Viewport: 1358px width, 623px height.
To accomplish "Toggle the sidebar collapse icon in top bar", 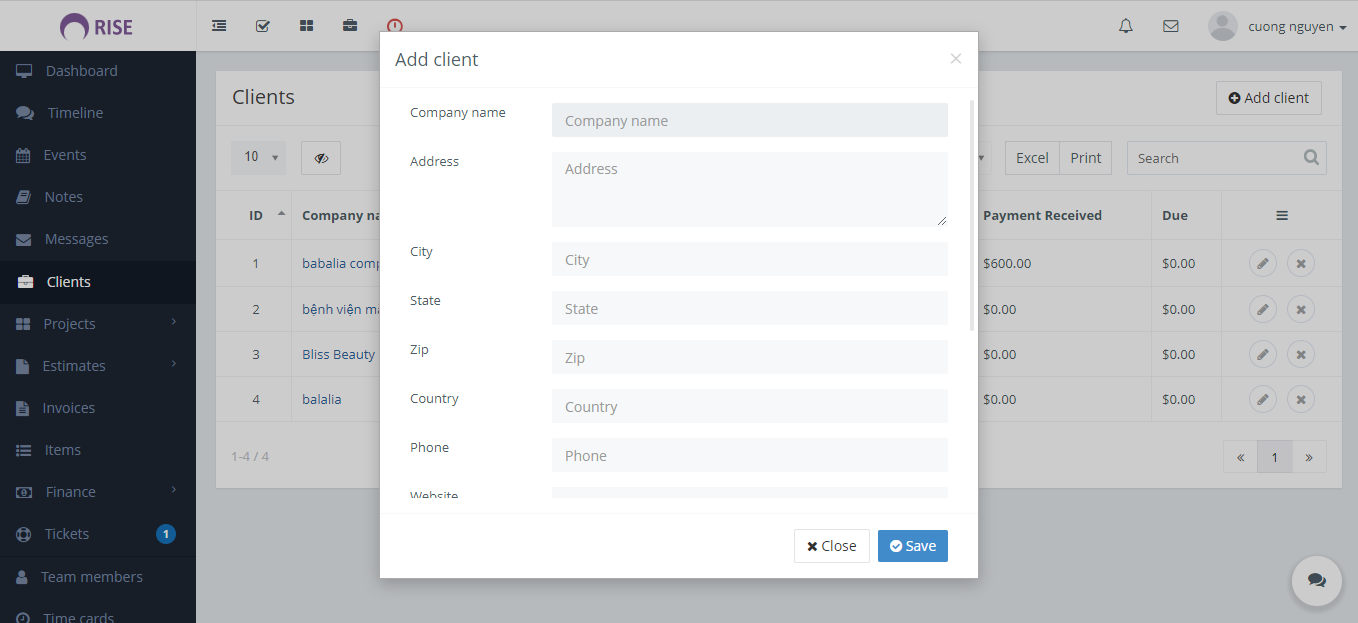I will (219, 26).
